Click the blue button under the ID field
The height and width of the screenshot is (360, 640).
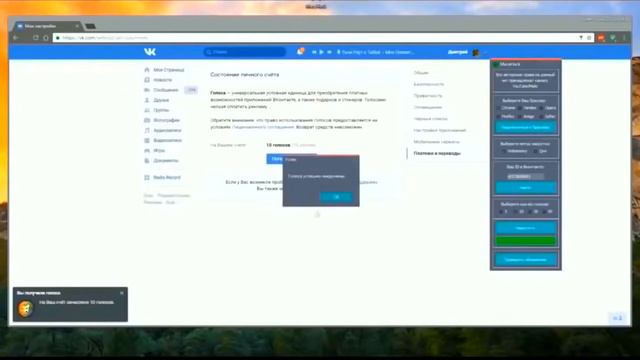[526, 188]
